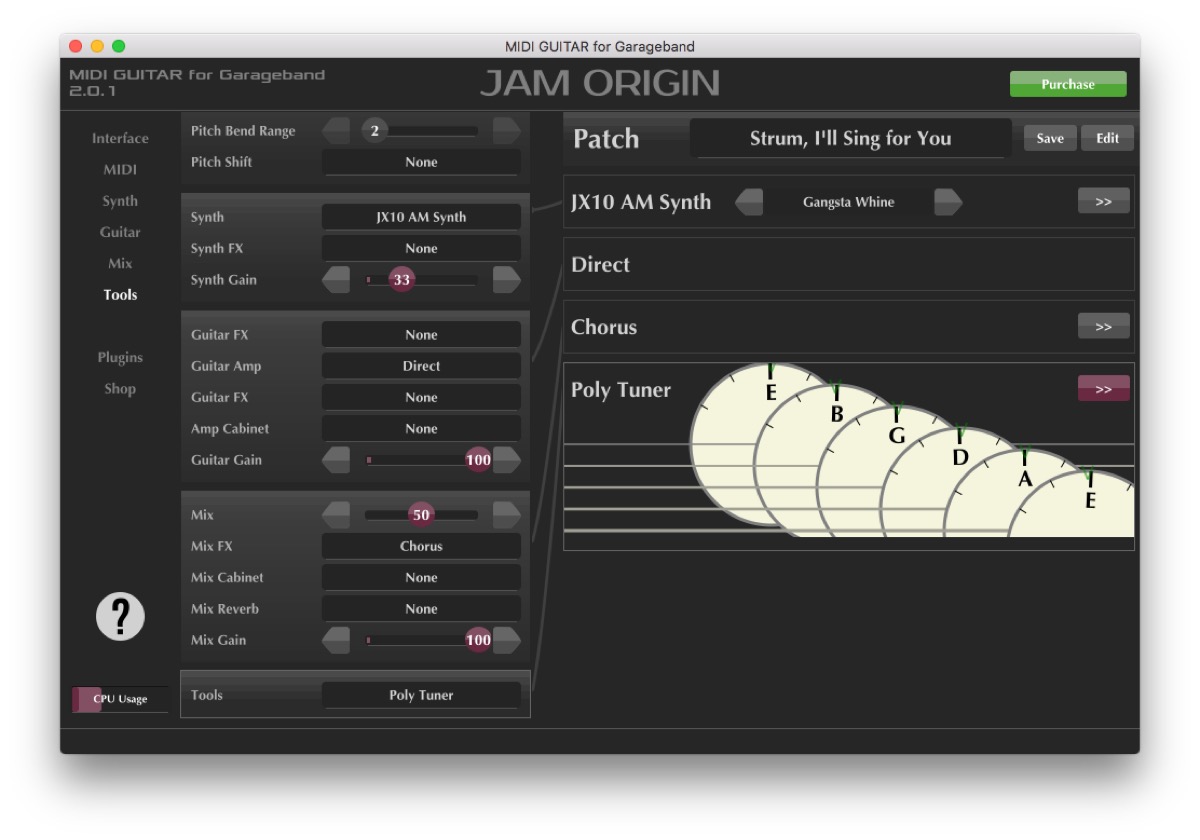The width and height of the screenshot is (1200, 840).
Task: Open the Synth FX dropdown
Action: tap(421, 248)
